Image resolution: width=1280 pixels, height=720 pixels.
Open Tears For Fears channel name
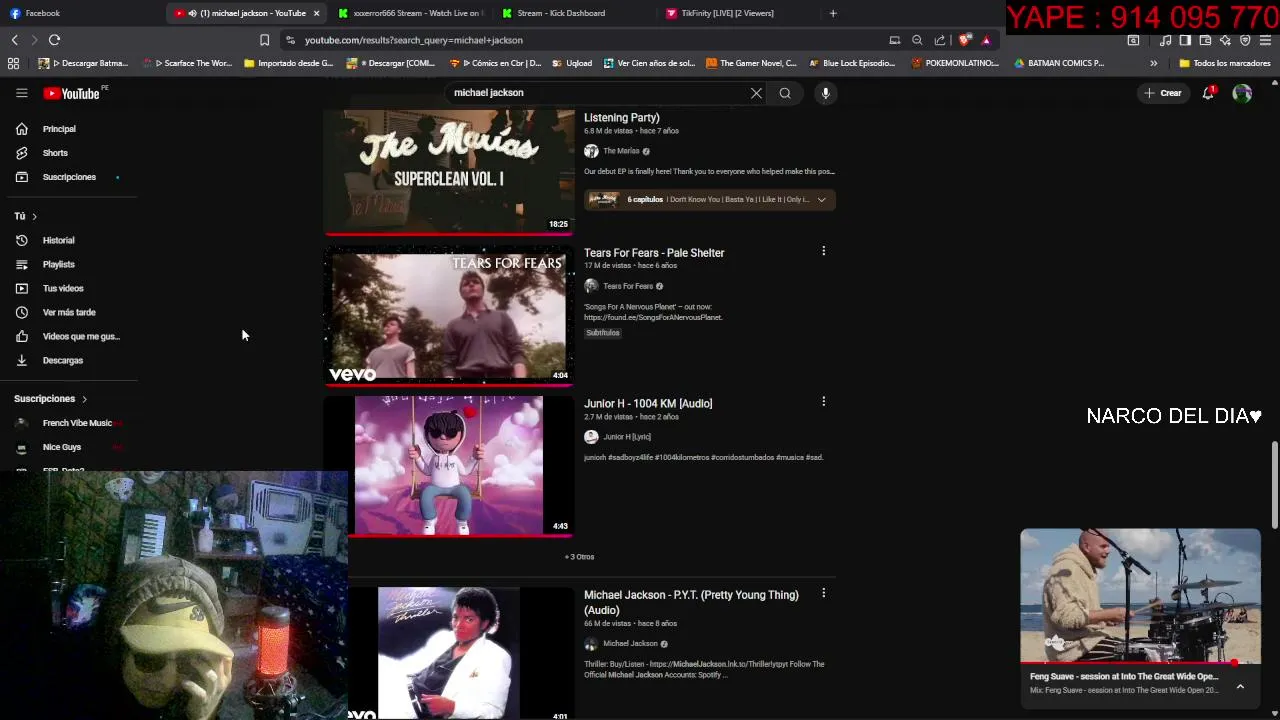[628, 286]
